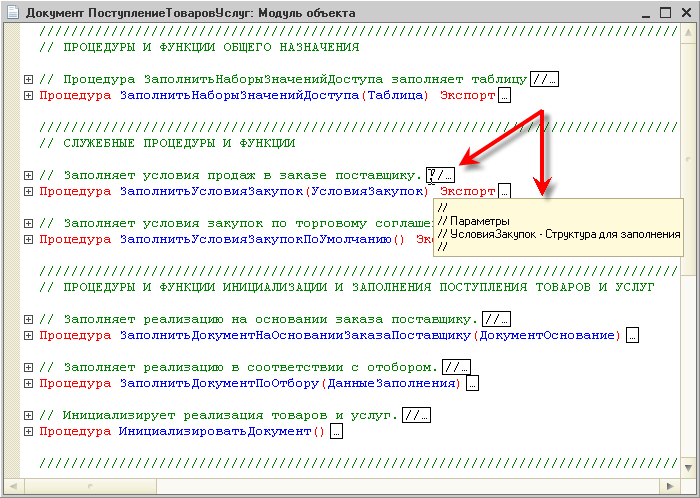Viewport: 700px width, 498px height.
Task: Open collapsed comment after 'товаров и услуг.'
Action: (x=416, y=415)
